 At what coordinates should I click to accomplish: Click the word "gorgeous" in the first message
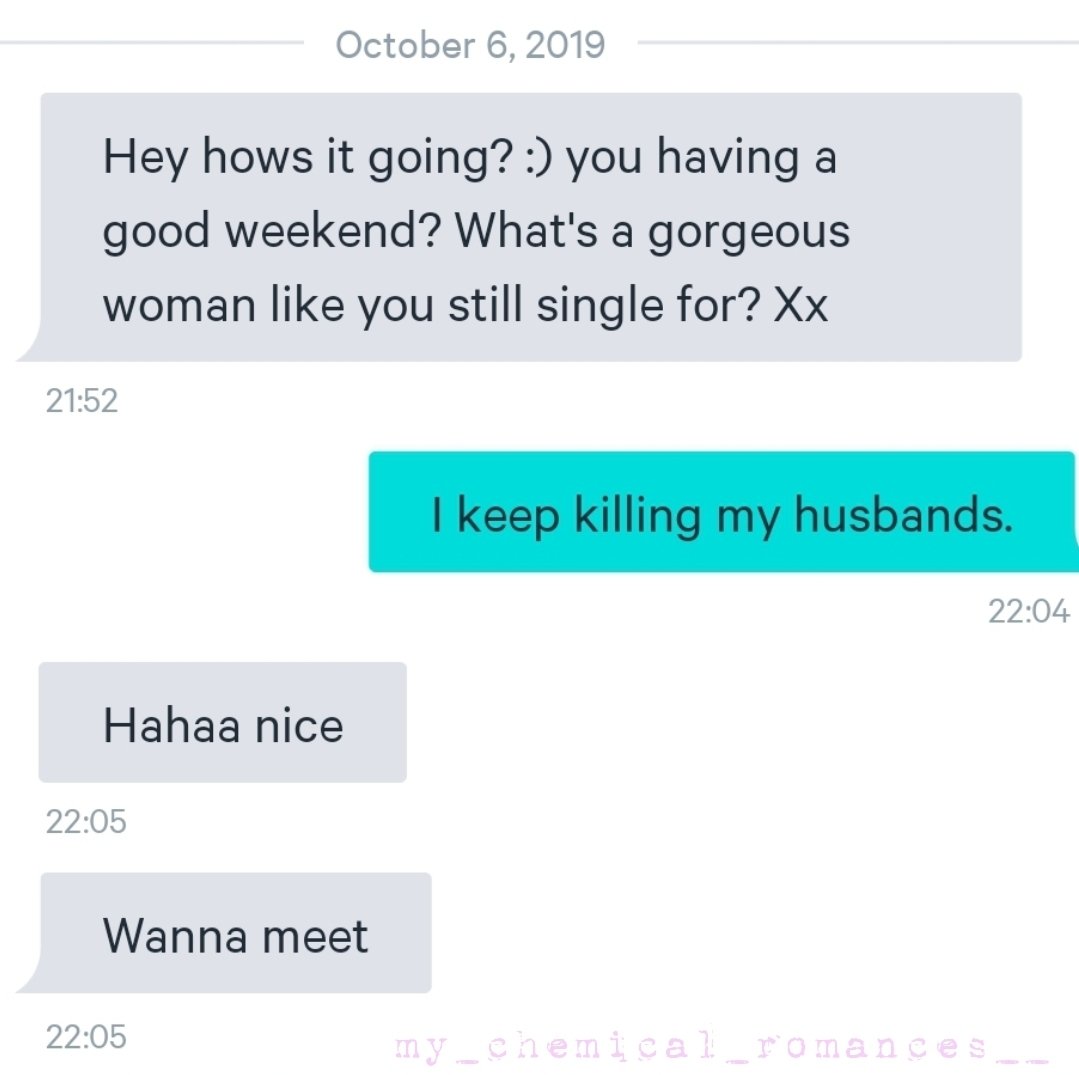coord(749,231)
